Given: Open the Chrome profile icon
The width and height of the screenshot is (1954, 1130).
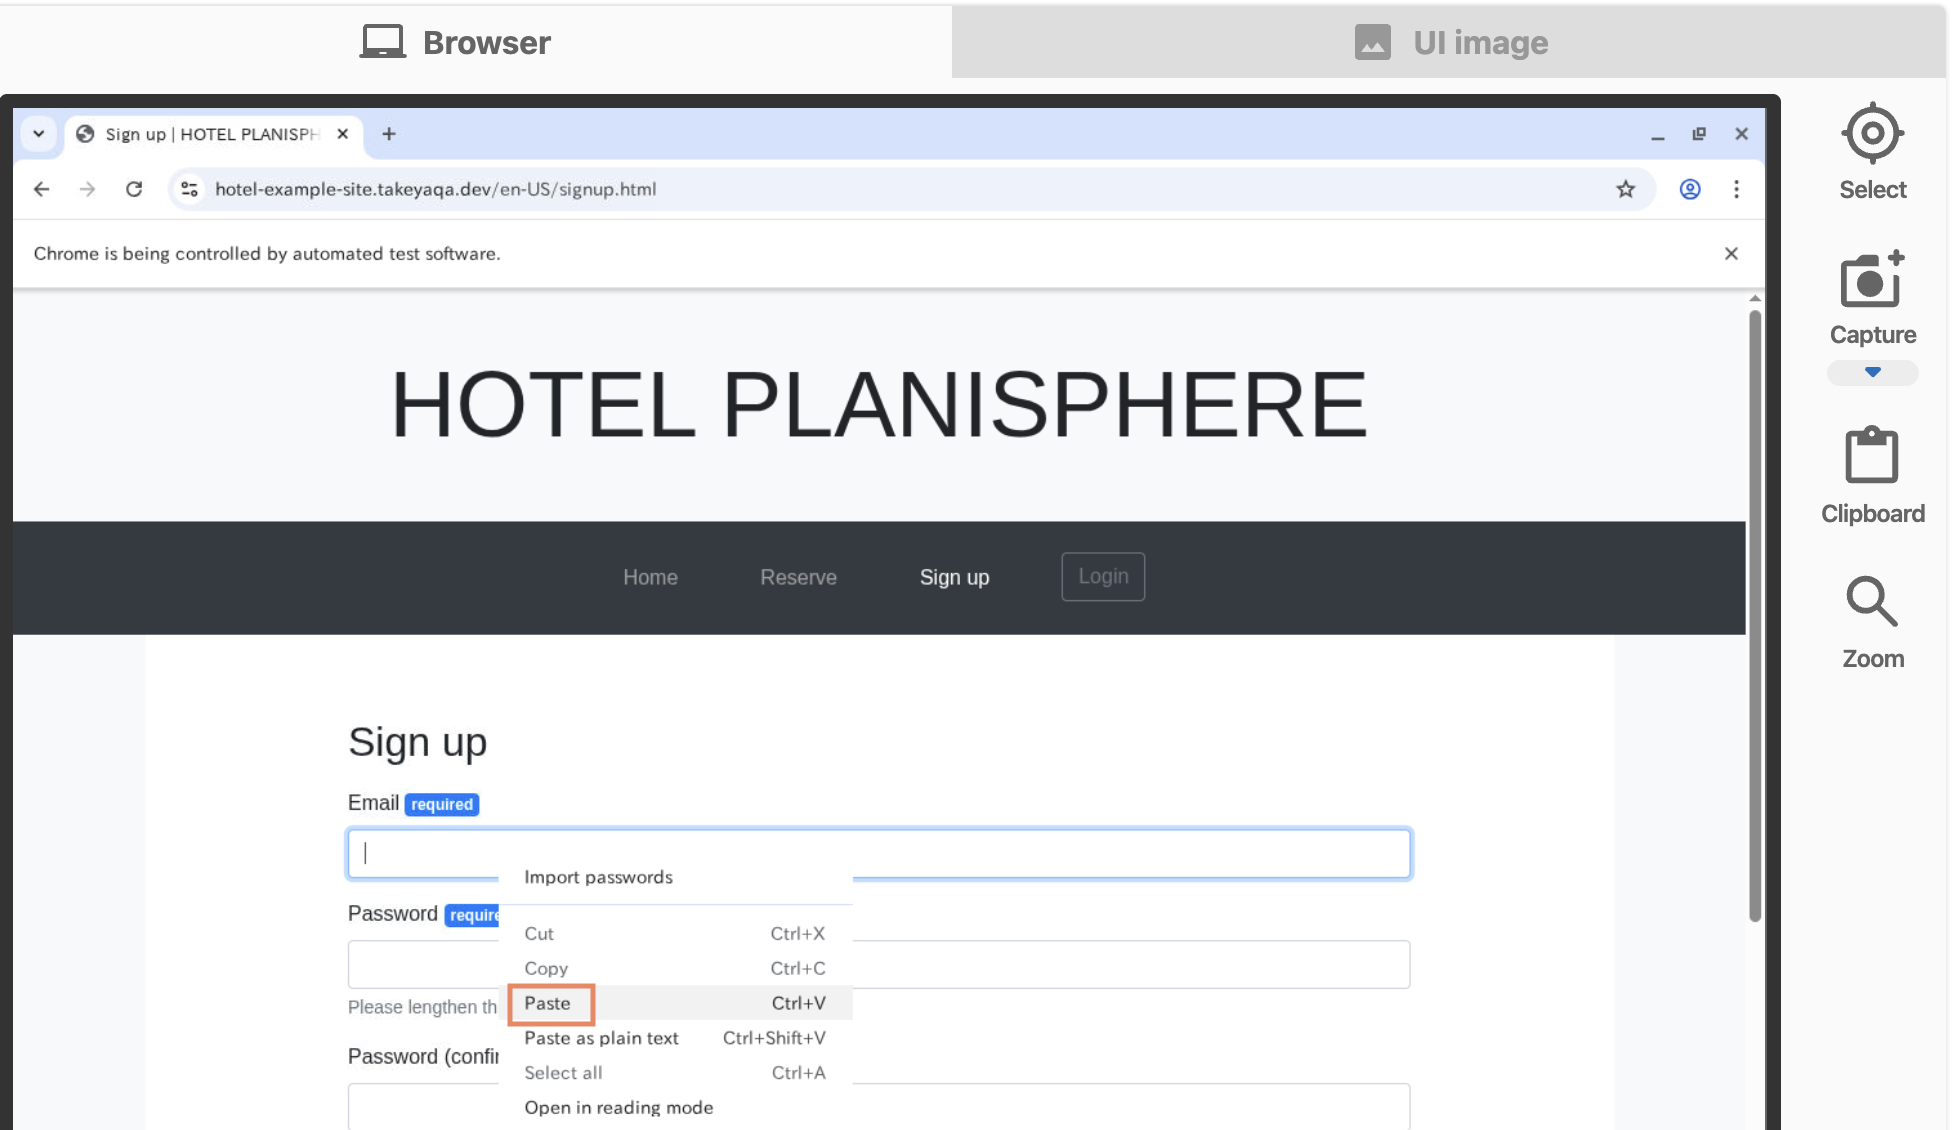Looking at the screenshot, I should point(1690,189).
